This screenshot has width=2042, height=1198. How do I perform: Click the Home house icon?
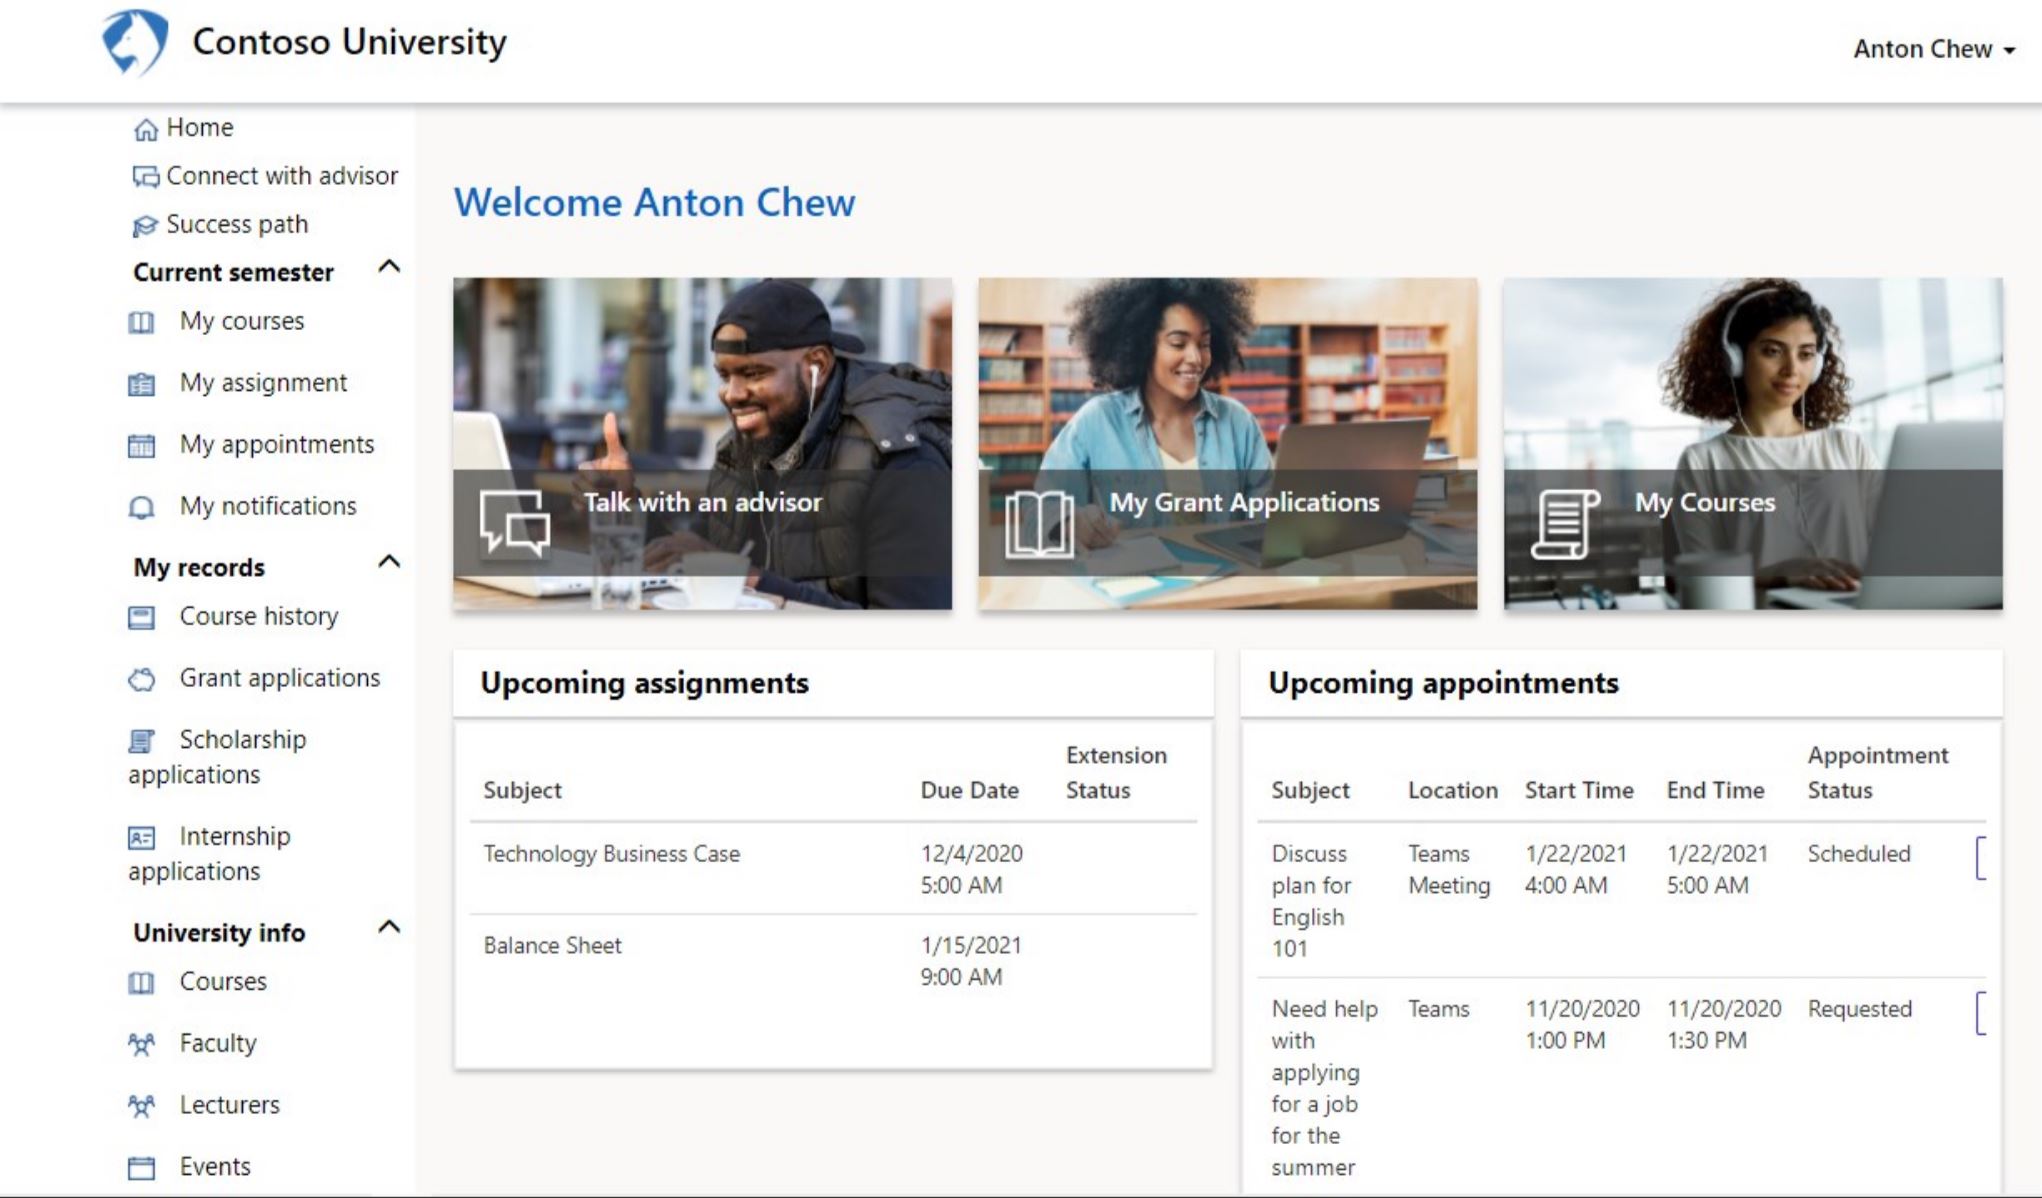146,129
